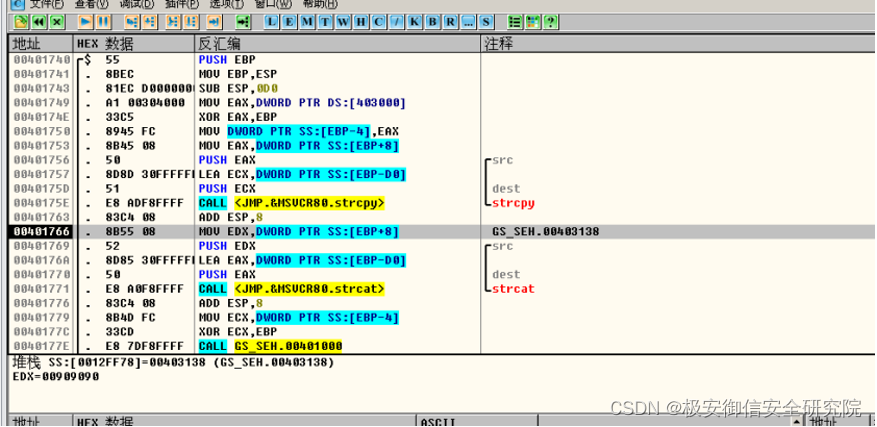Open References window with R button

[450, 22]
